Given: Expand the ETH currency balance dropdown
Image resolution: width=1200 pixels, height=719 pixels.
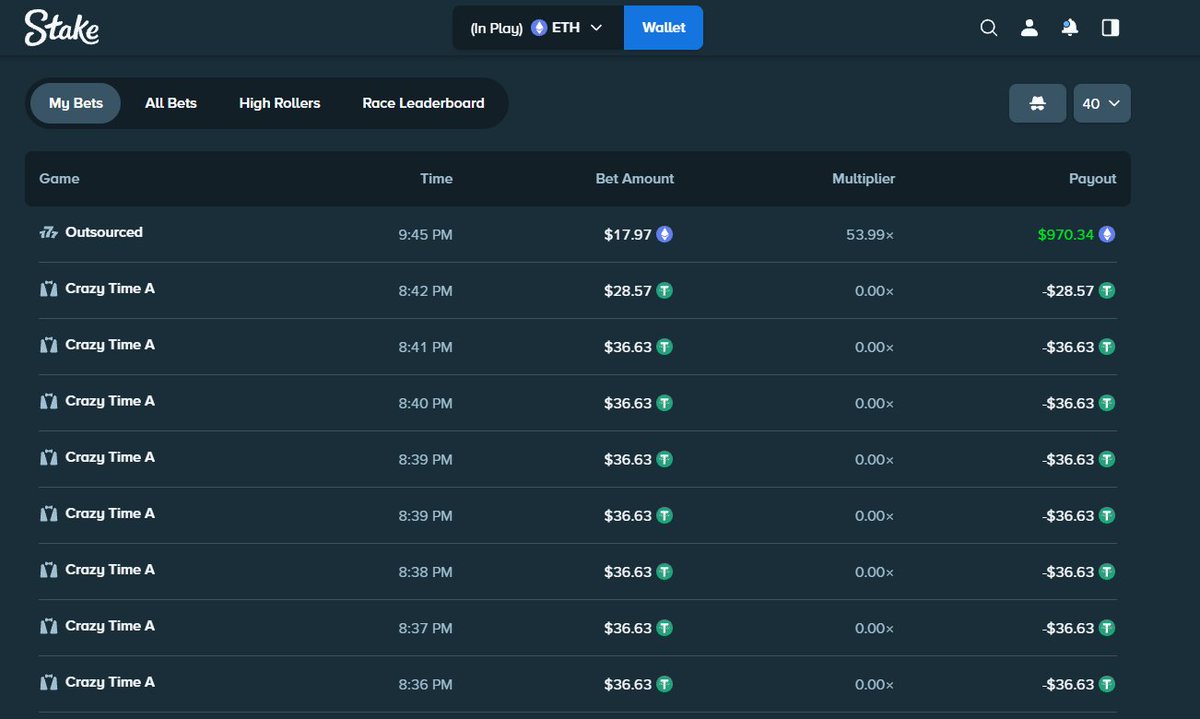Looking at the screenshot, I should click(x=538, y=28).
